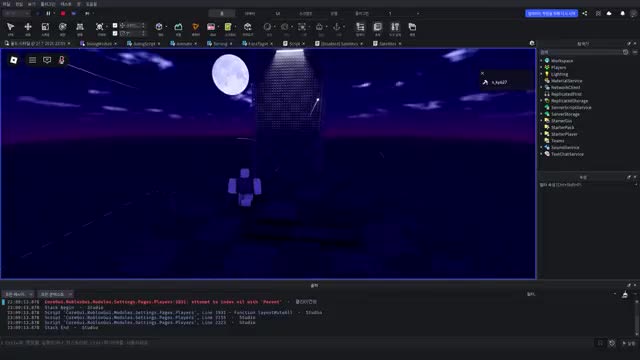This screenshot has height=360, width=640.
Task: Click the run button beside command bar
Action: (x=629, y=343)
